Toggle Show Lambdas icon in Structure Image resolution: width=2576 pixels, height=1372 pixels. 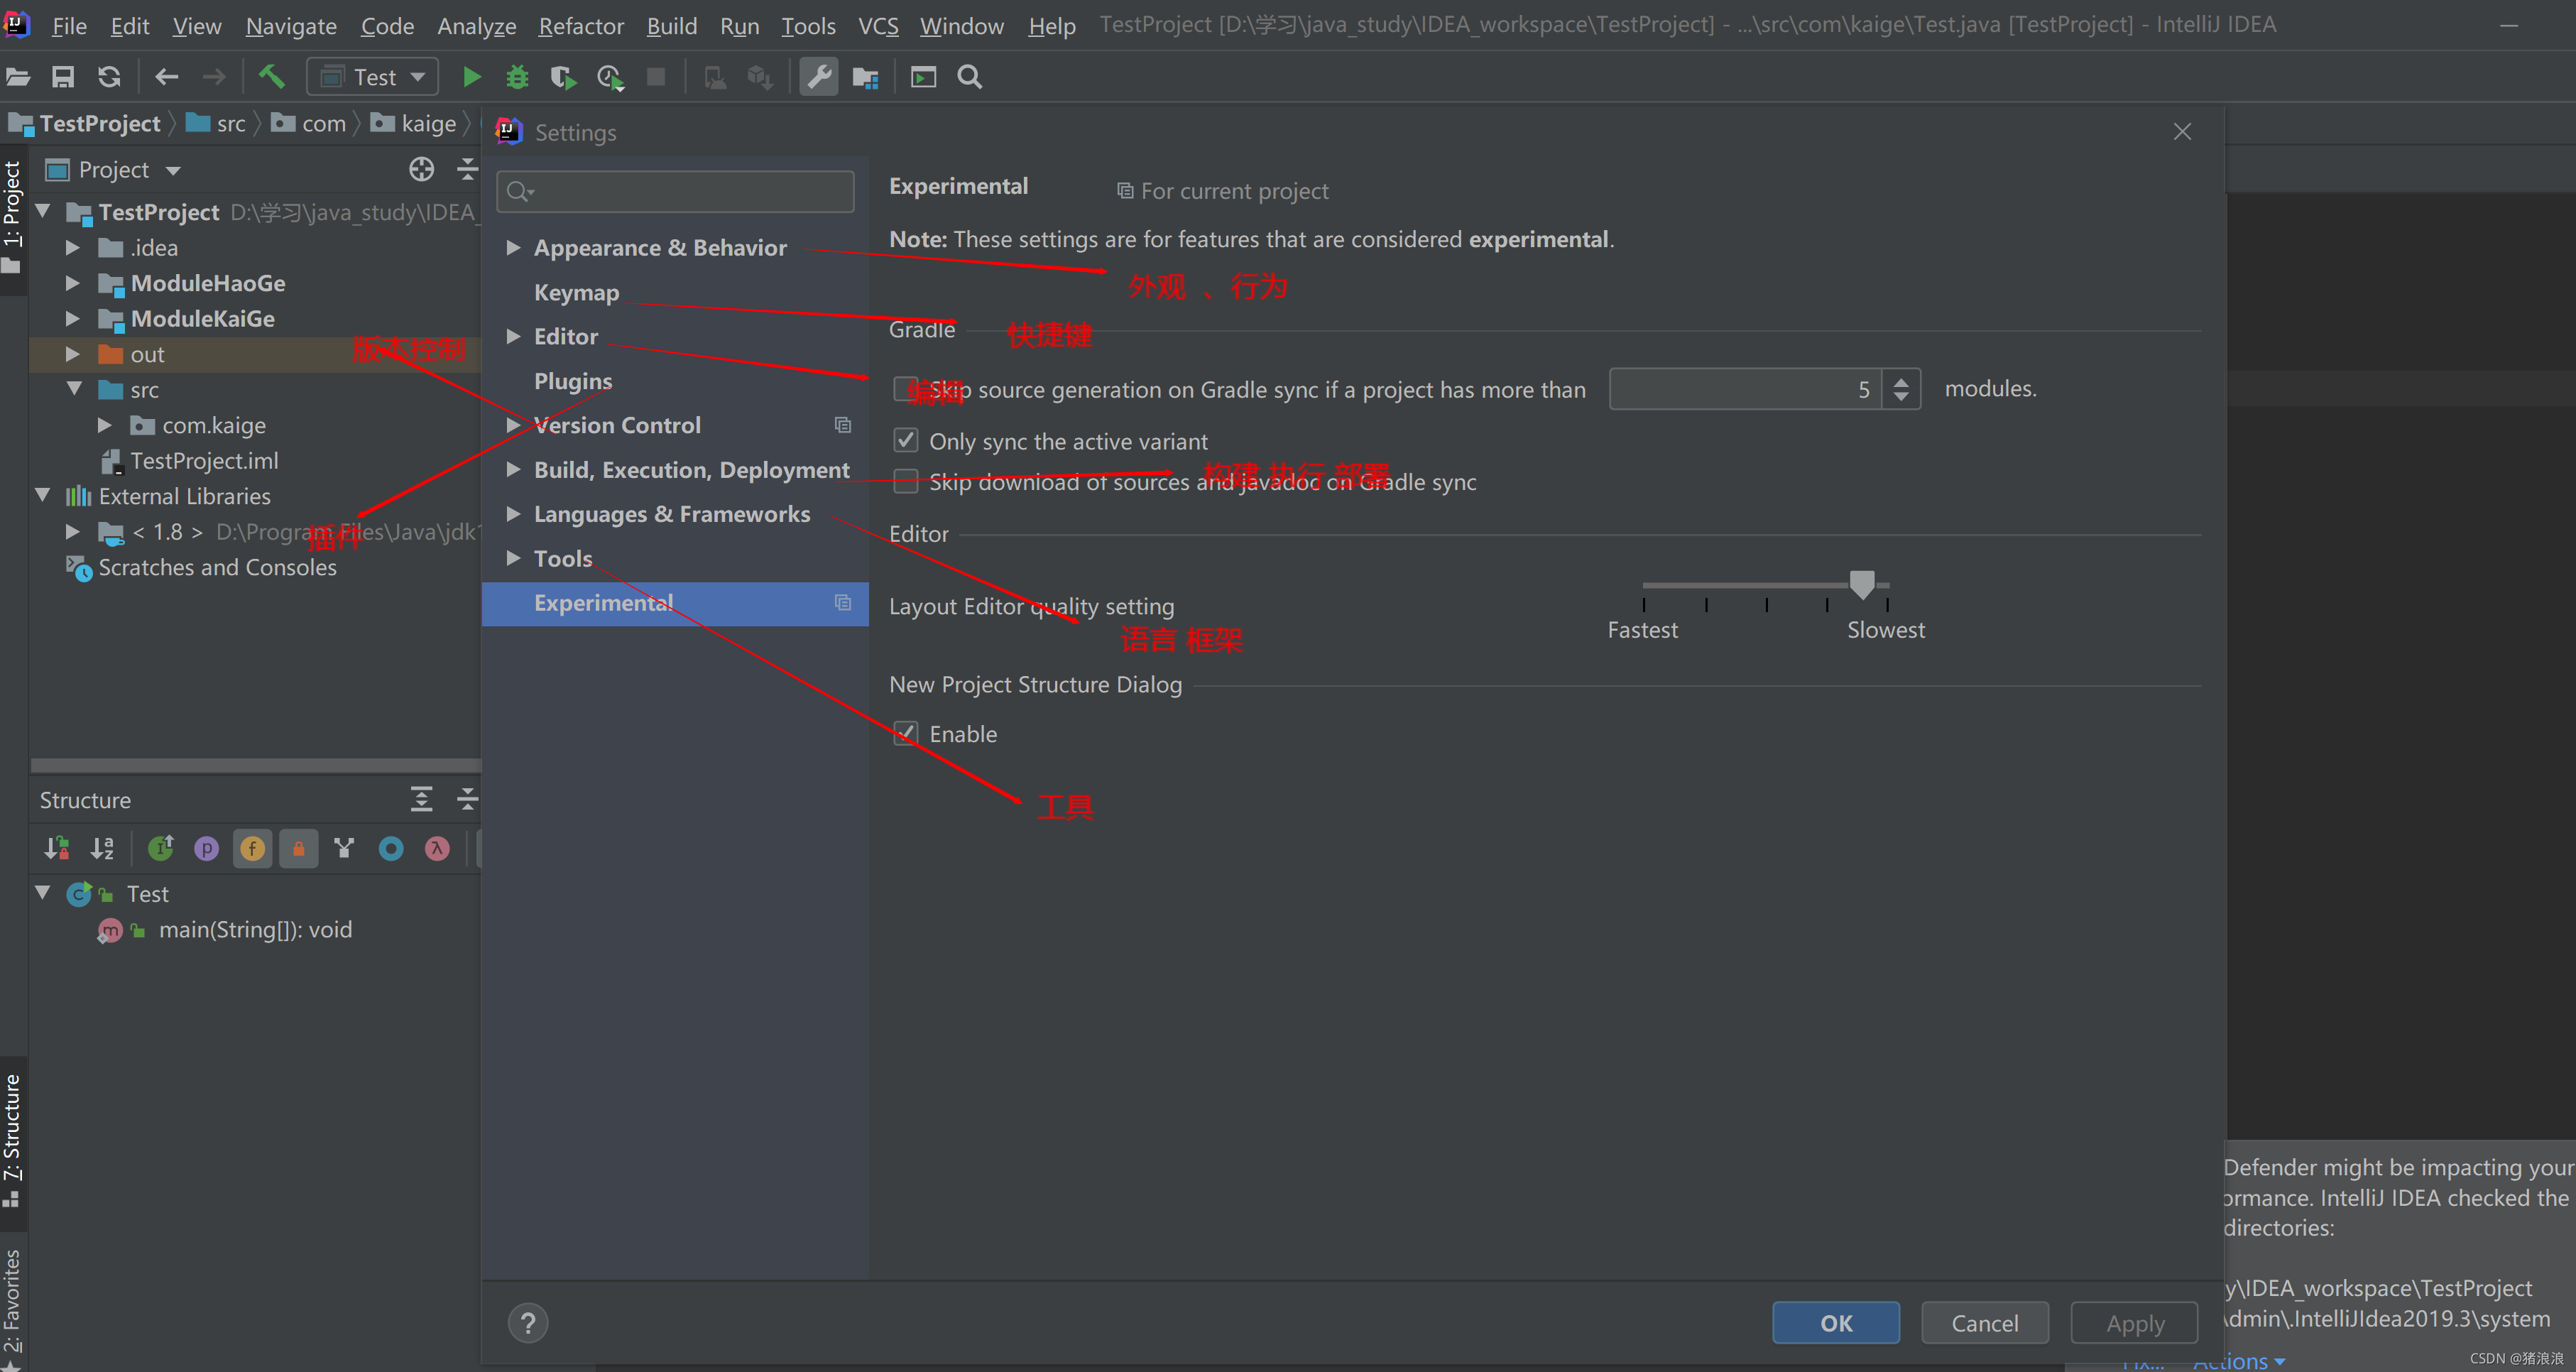[437, 848]
